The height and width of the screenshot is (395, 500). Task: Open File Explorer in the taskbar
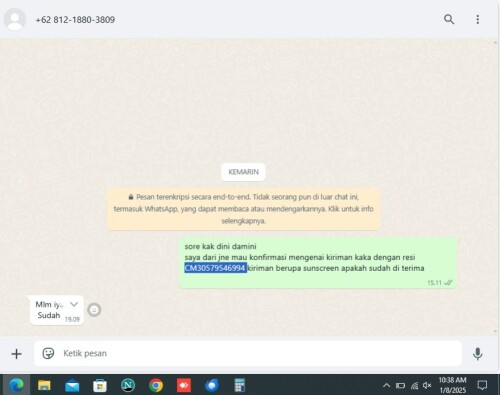click(44, 386)
